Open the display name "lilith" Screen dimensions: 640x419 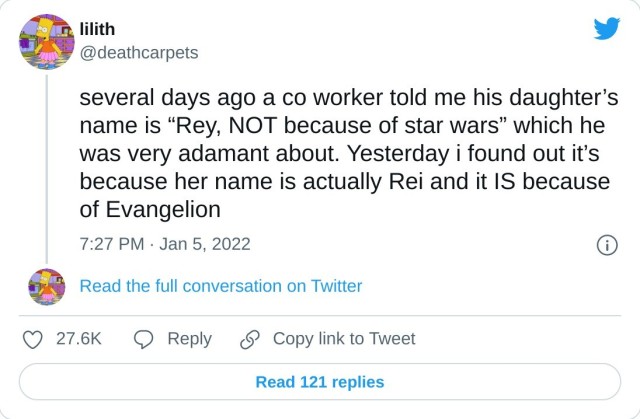click(x=98, y=30)
